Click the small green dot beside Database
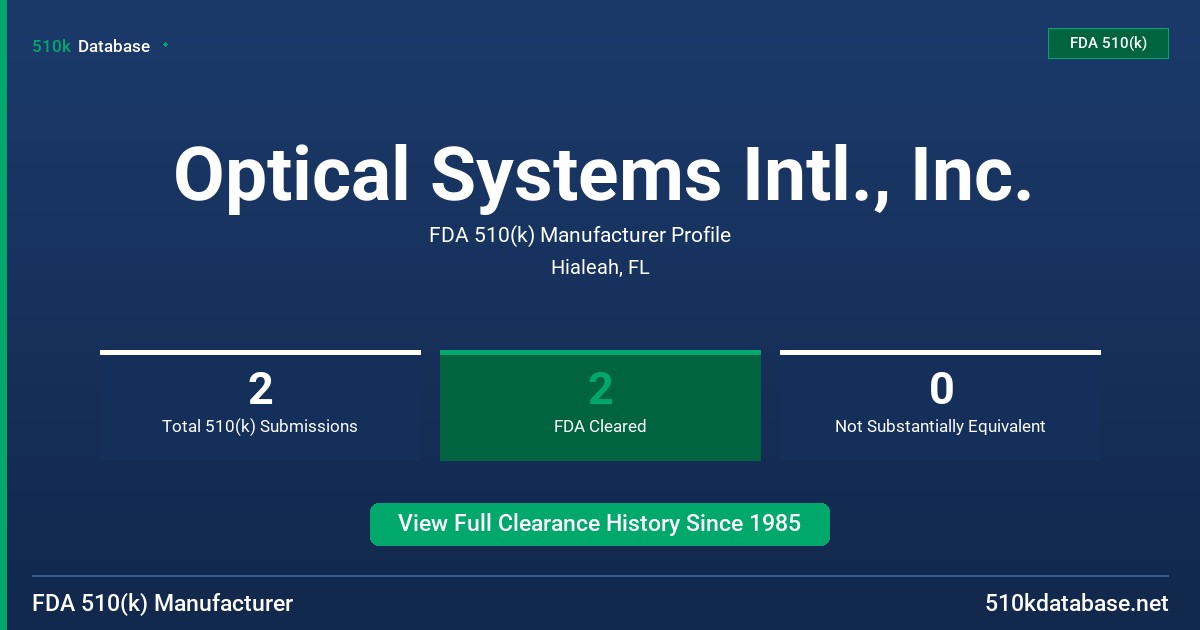 coord(165,45)
